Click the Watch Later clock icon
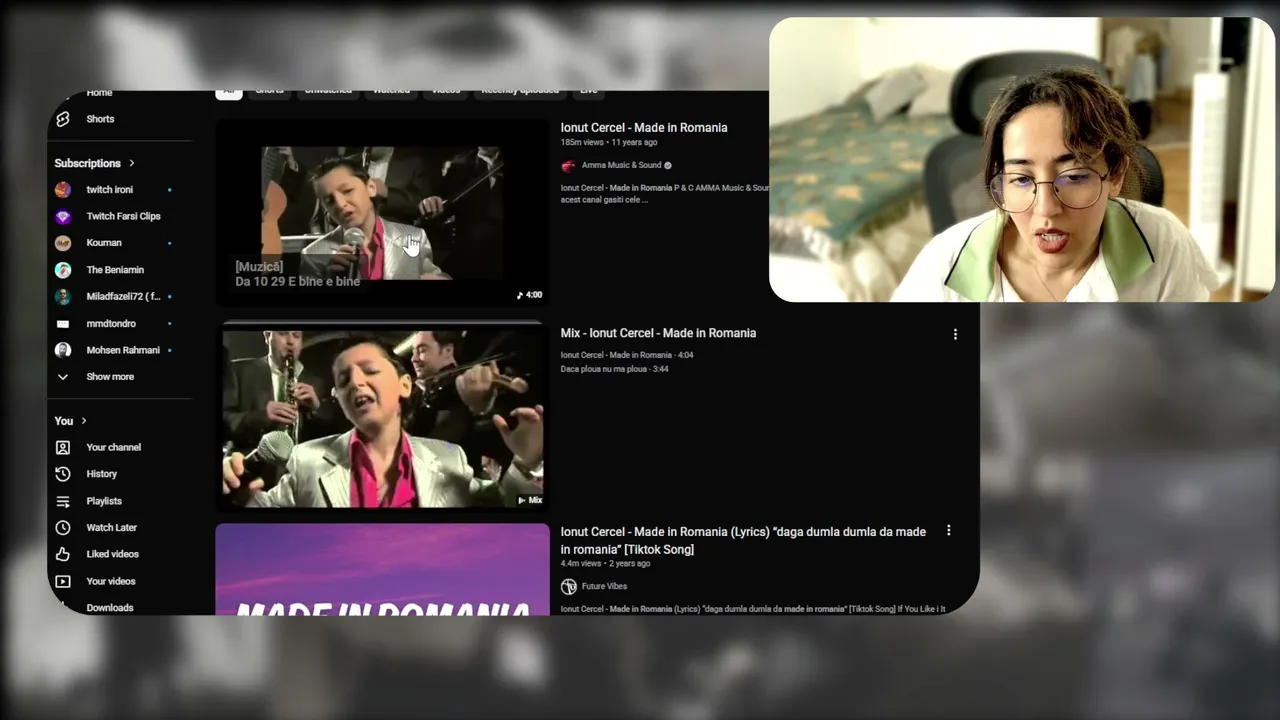This screenshot has height=720, width=1280. coord(63,527)
